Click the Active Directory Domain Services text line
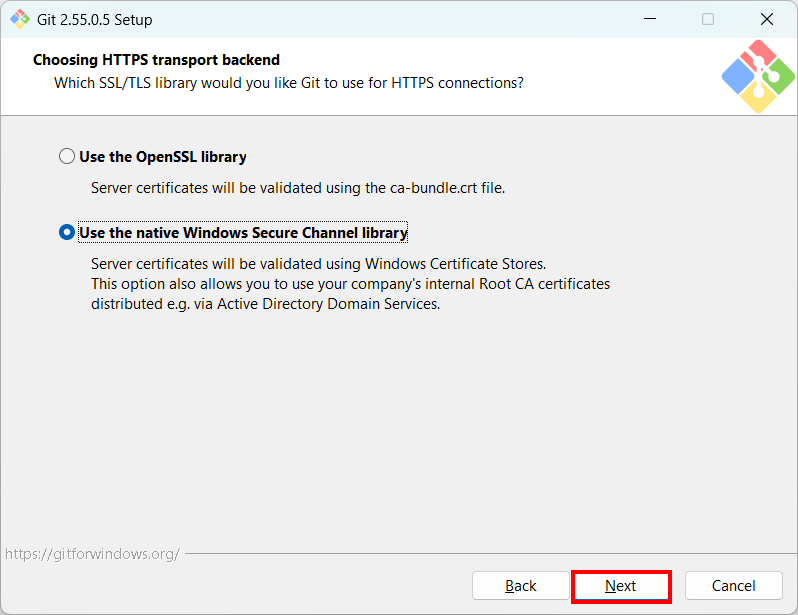The image size is (798, 615). [x=265, y=304]
